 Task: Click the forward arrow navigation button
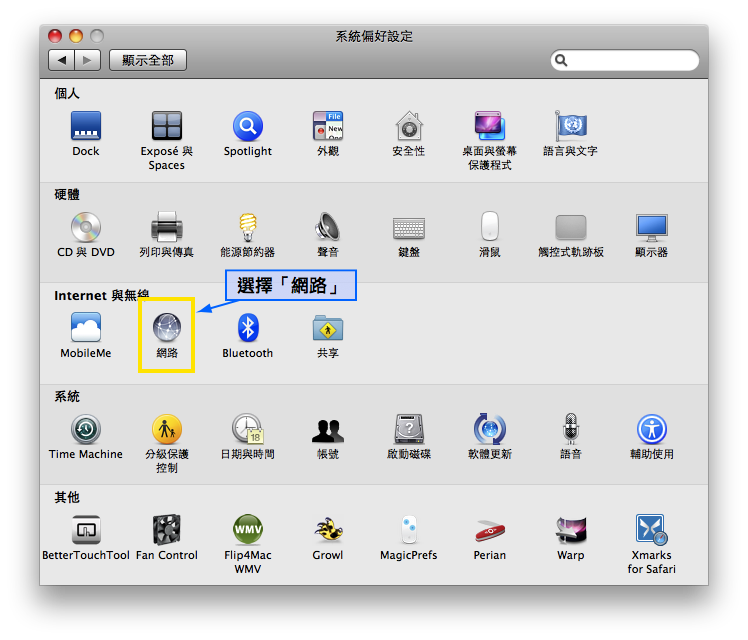[x=87, y=61]
